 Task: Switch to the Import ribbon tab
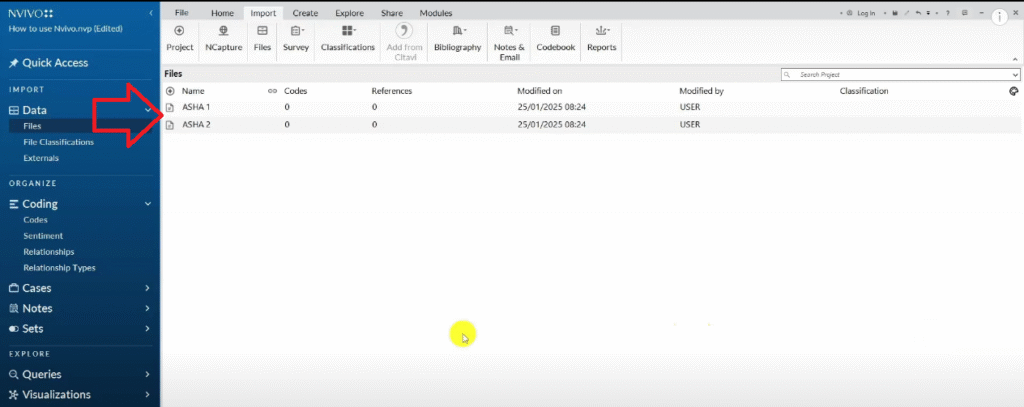coord(263,13)
